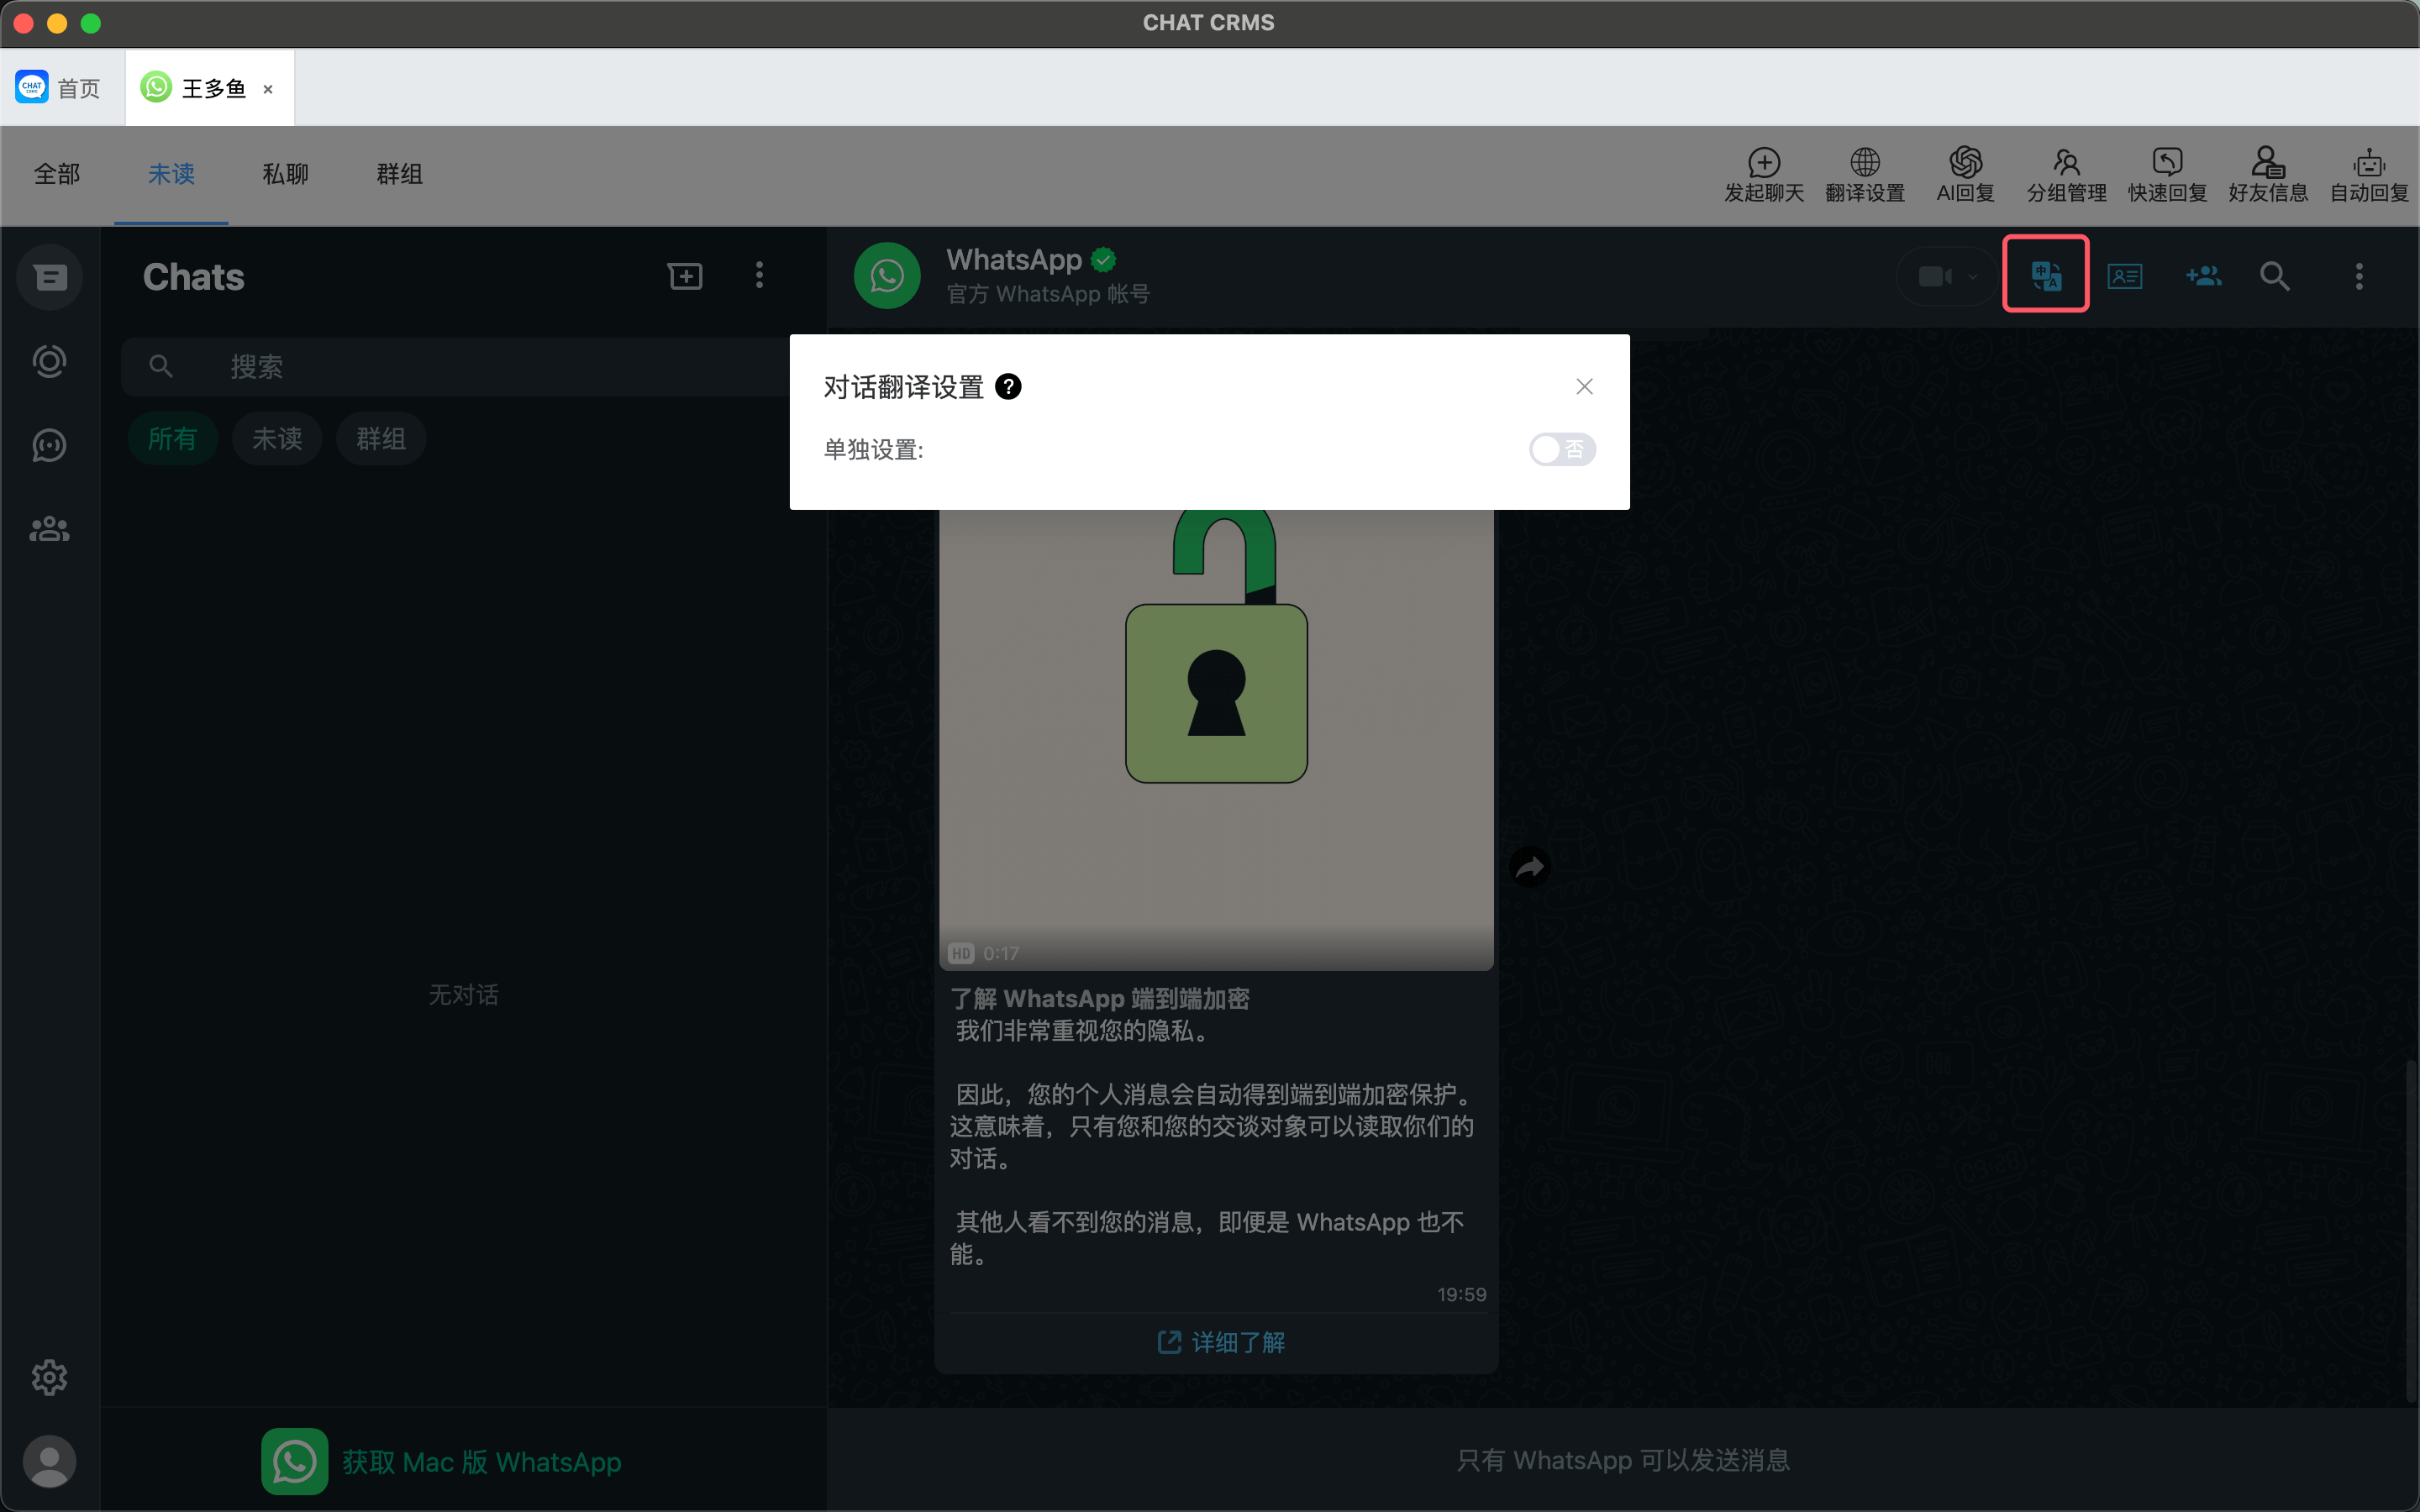The width and height of the screenshot is (2420, 1512).
Task: Open the Communities icon in left sidebar
Action: coord(50,529)
